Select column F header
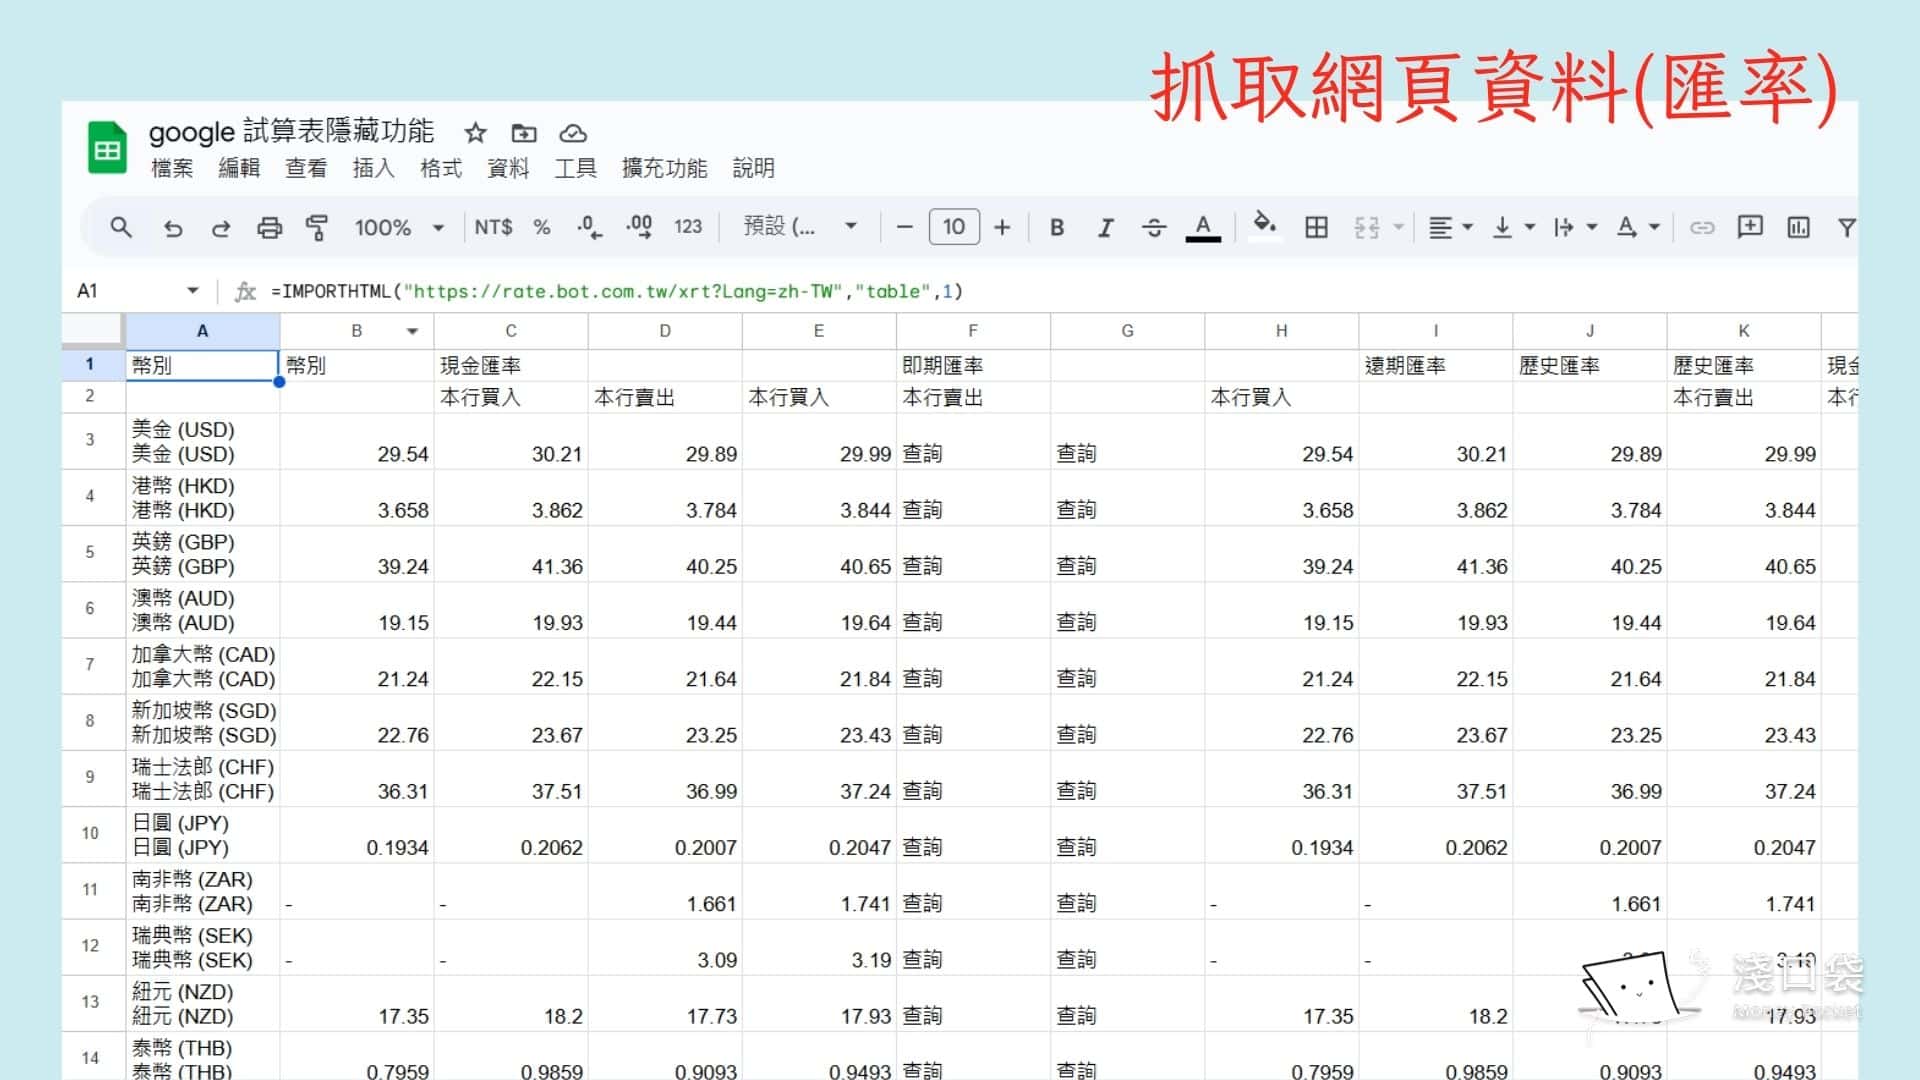Image resolution: width=1920 pixels, height=1080 pixels. pyautogui.click(x=973, y=331)
